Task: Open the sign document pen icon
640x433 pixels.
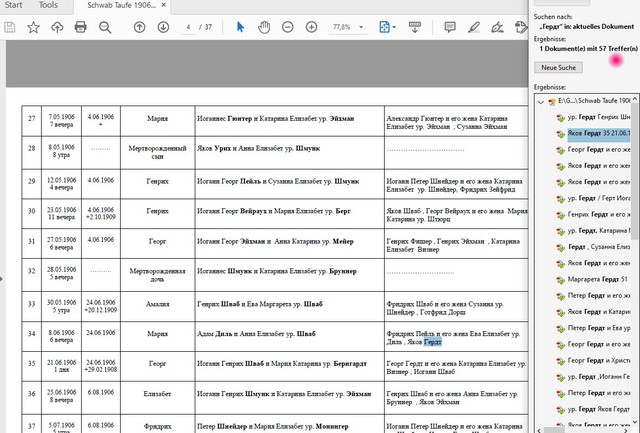Action: [x=497, y=27]
